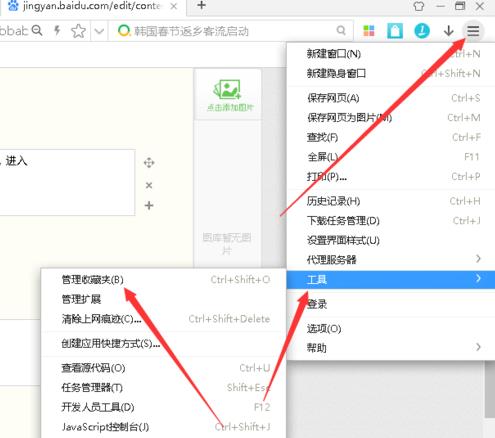Screen dimensions: 495x438
Task: Open JavaScript控制台(J) in submenu
Action: pos(163,427)
